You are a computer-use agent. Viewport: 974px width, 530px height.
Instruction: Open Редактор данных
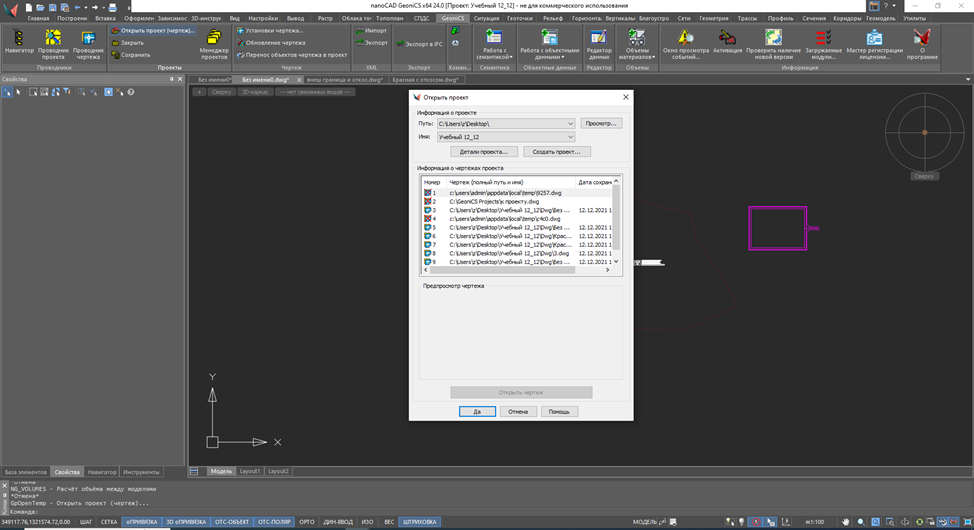pos(599,43)
